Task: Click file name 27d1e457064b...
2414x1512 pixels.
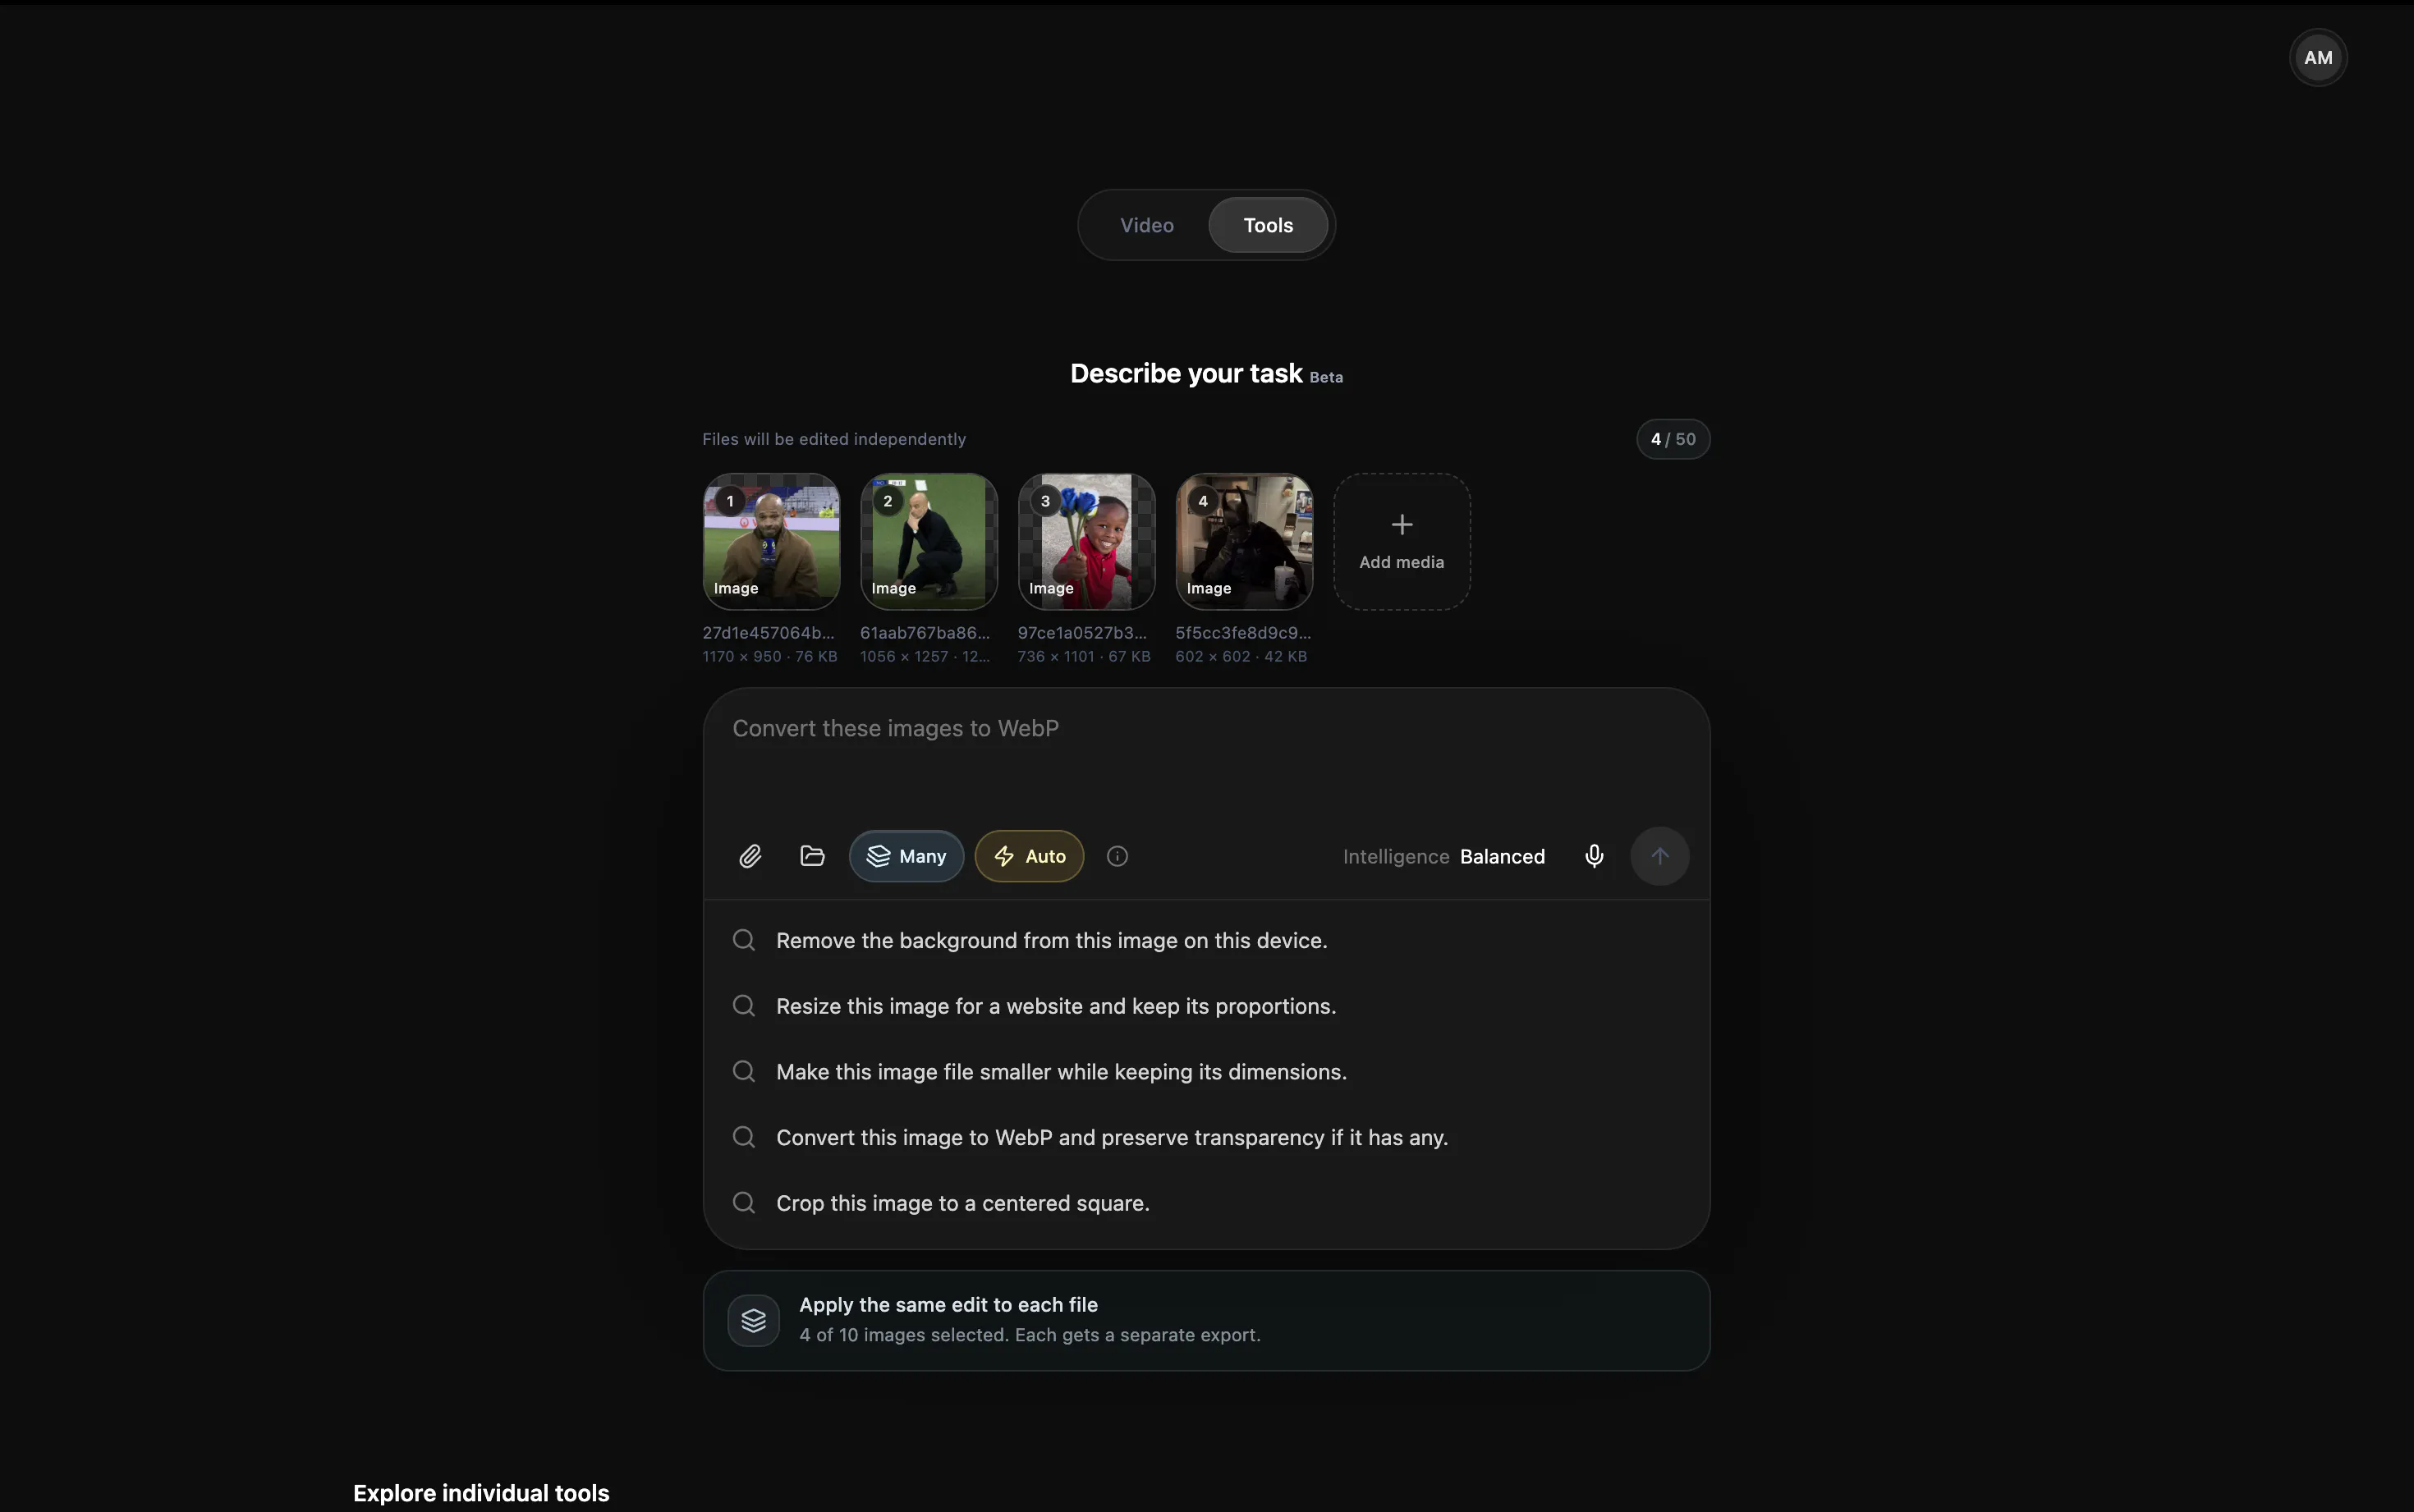Action: coord(768,633)
